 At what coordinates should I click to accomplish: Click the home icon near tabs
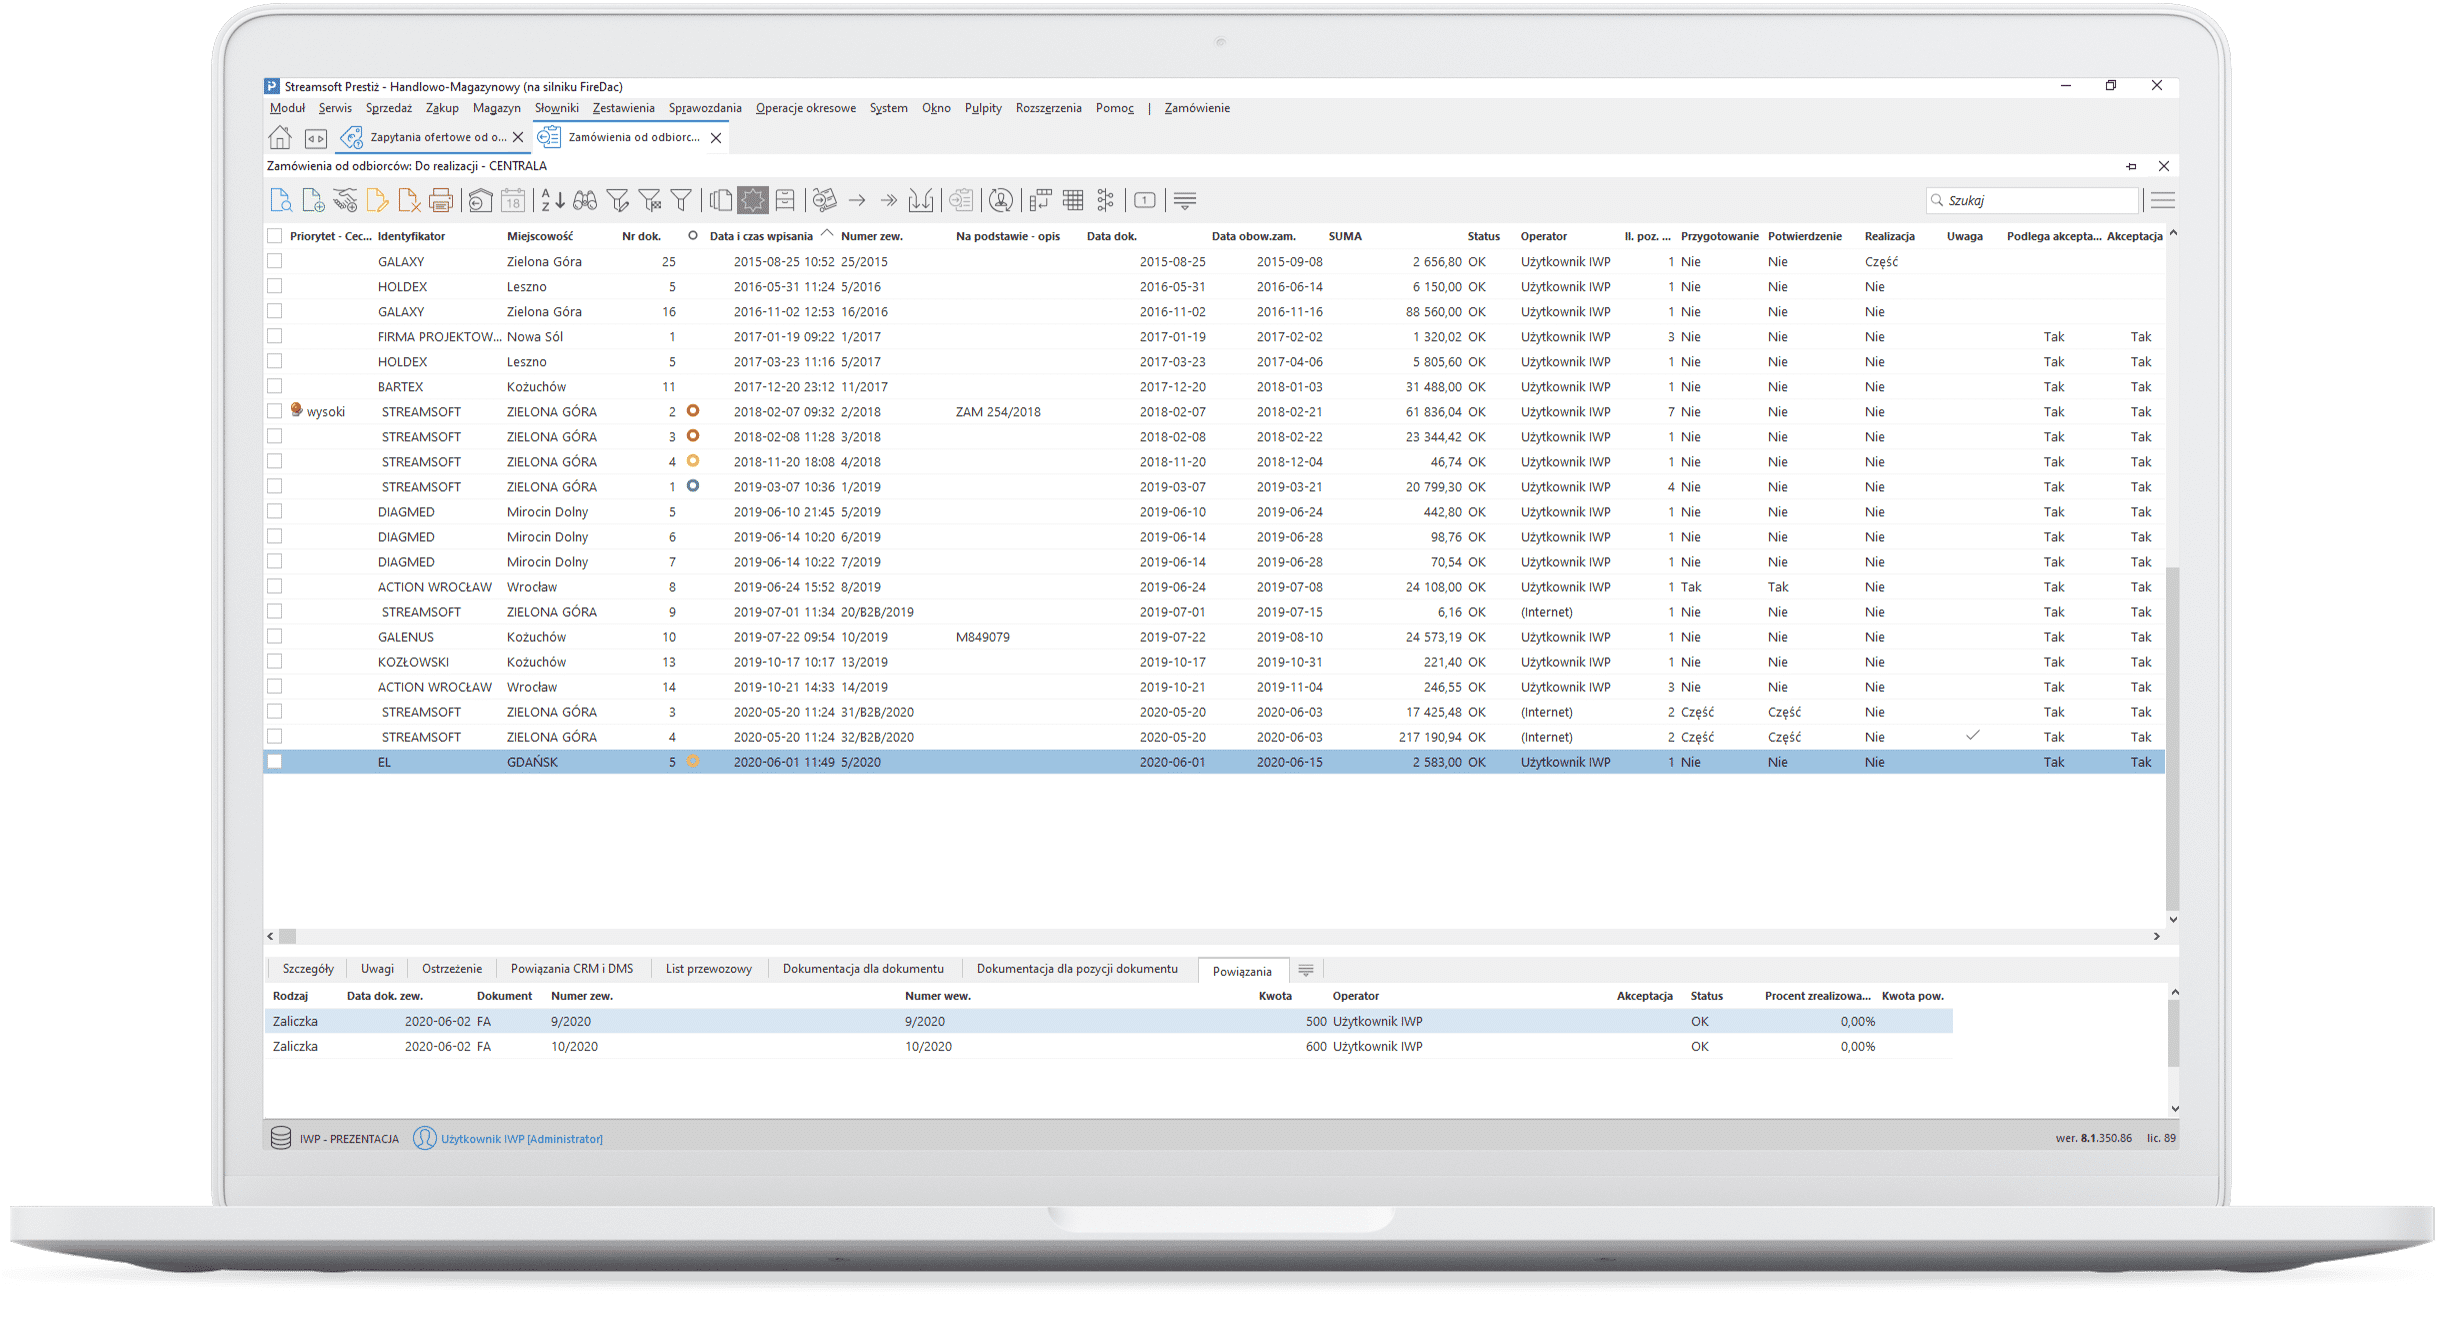[x=280, y=137]
